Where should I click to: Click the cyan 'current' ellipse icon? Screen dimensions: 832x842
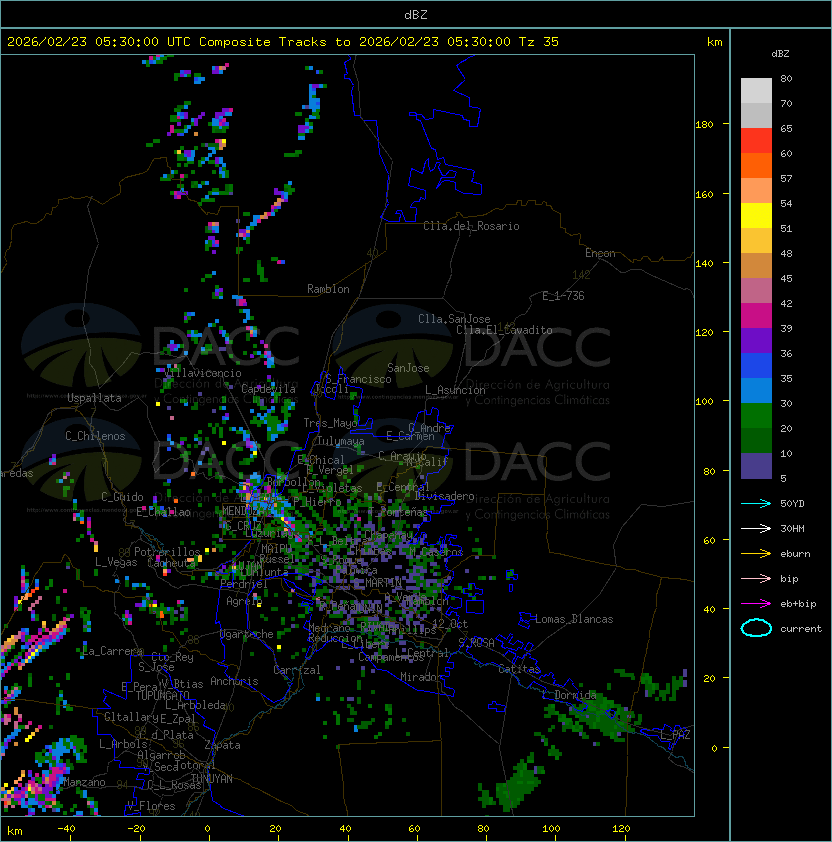756,628
